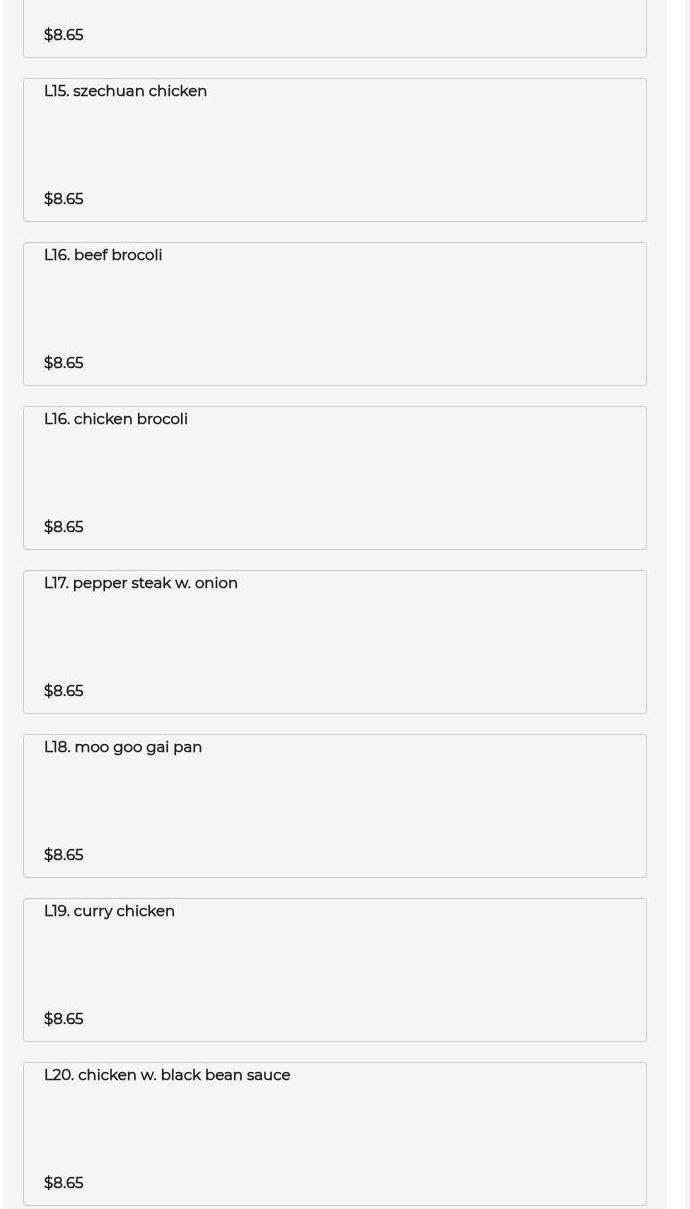This screenshot has width=690, height=1209.
Task: Click the $8.65 price under szechuan chicken
Action: (64, 199)
